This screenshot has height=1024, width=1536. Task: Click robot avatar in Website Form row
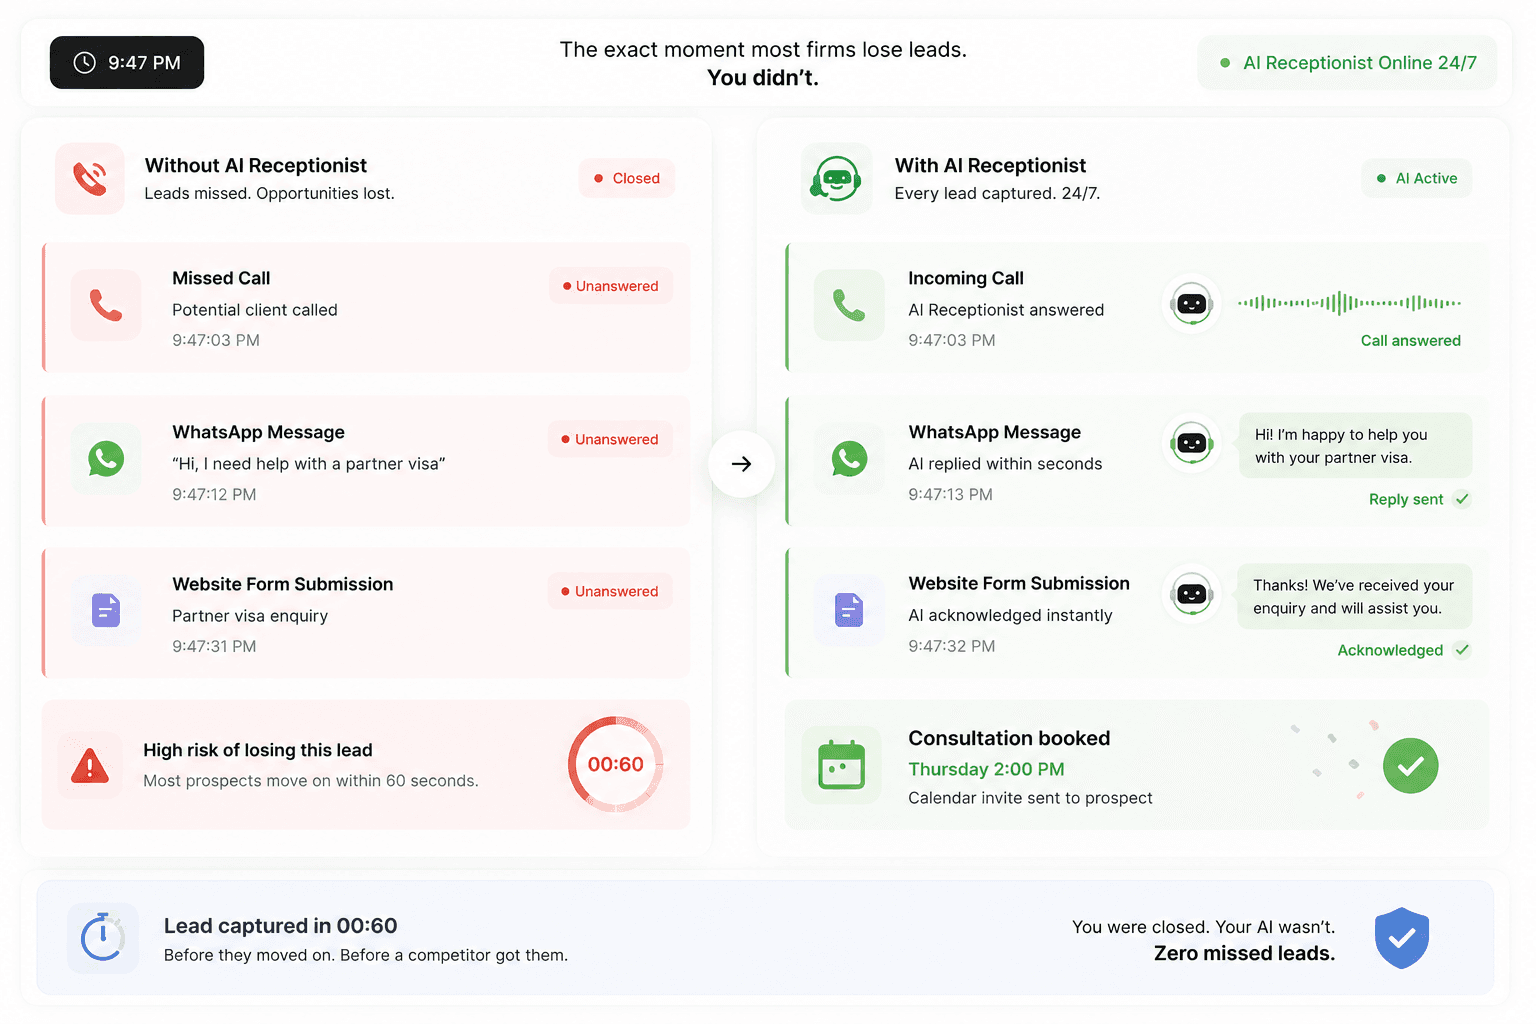(x=1192, y=594)
